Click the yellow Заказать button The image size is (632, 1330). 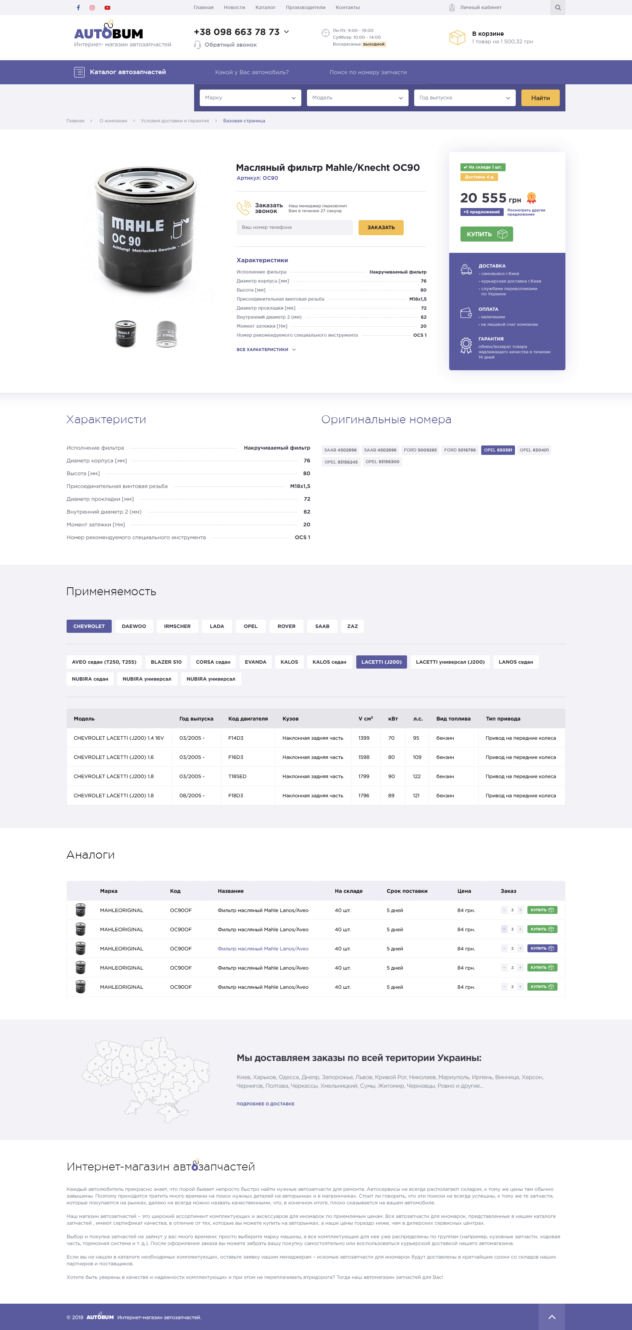coord(381,227)
